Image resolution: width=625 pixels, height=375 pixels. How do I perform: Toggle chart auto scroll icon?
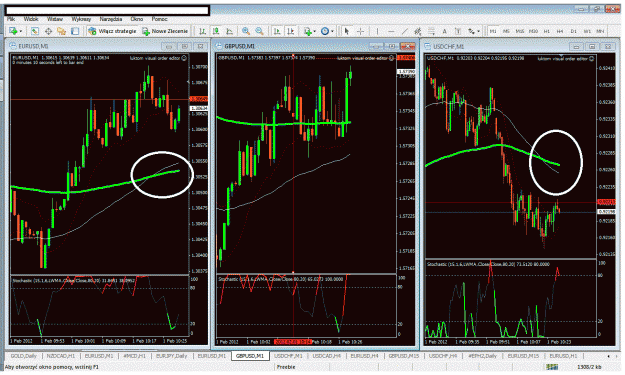(x=277, y=31)
